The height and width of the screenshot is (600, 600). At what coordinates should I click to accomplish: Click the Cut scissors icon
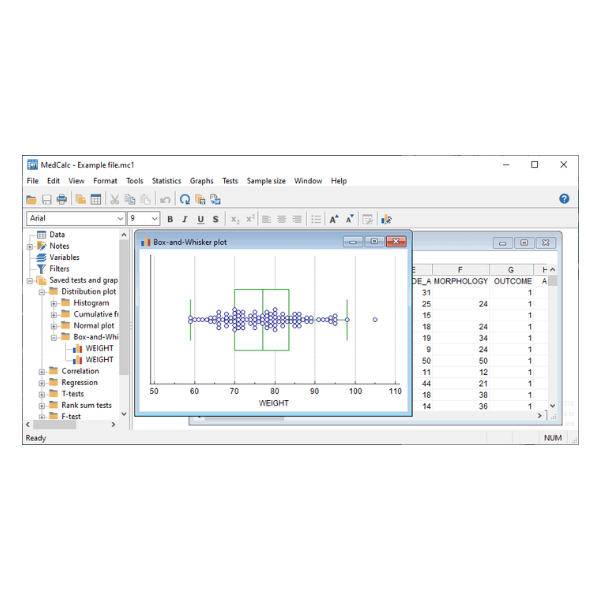click(114, 200)
